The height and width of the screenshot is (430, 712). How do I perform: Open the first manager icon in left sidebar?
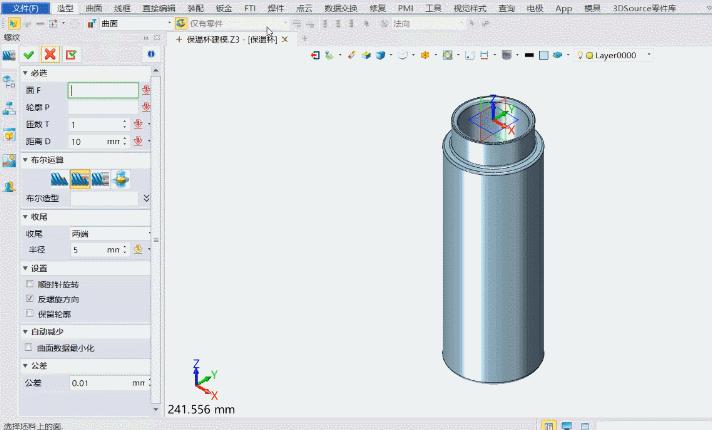9,82
